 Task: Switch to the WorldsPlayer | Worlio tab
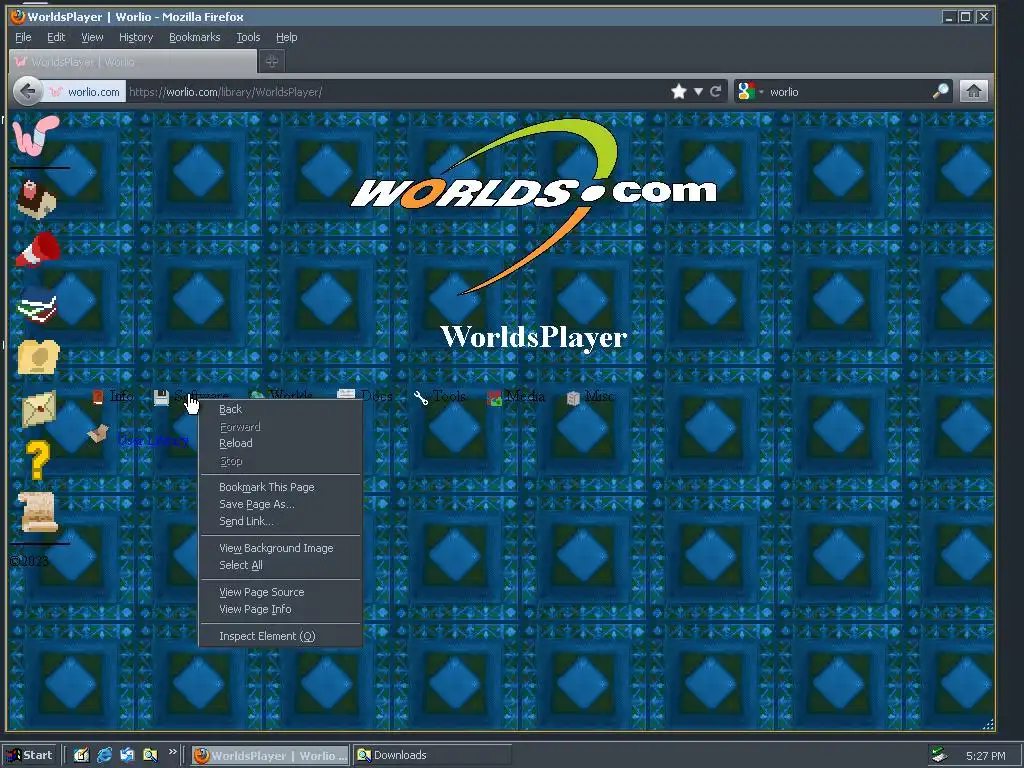(133, 62)
